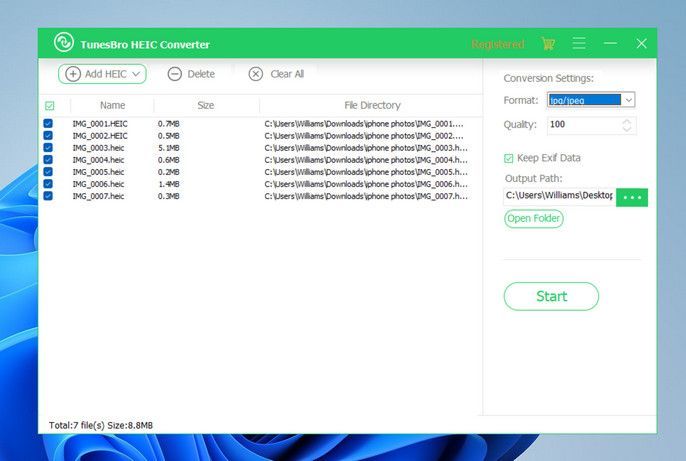Click the Quality value field showing 100
The image size is (686, 461).
pos(584,125)
